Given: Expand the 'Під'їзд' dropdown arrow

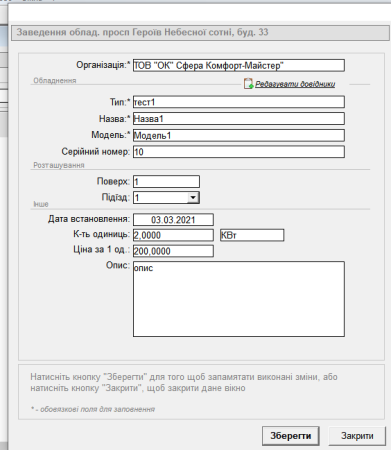Looking at the screenshot, I should click(193, 198).
